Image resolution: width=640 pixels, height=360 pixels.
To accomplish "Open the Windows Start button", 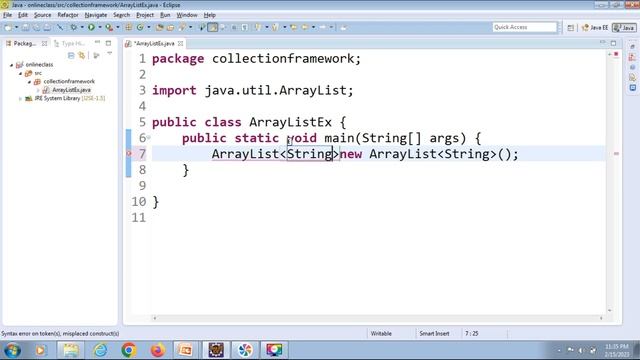I will coord(12,350).
